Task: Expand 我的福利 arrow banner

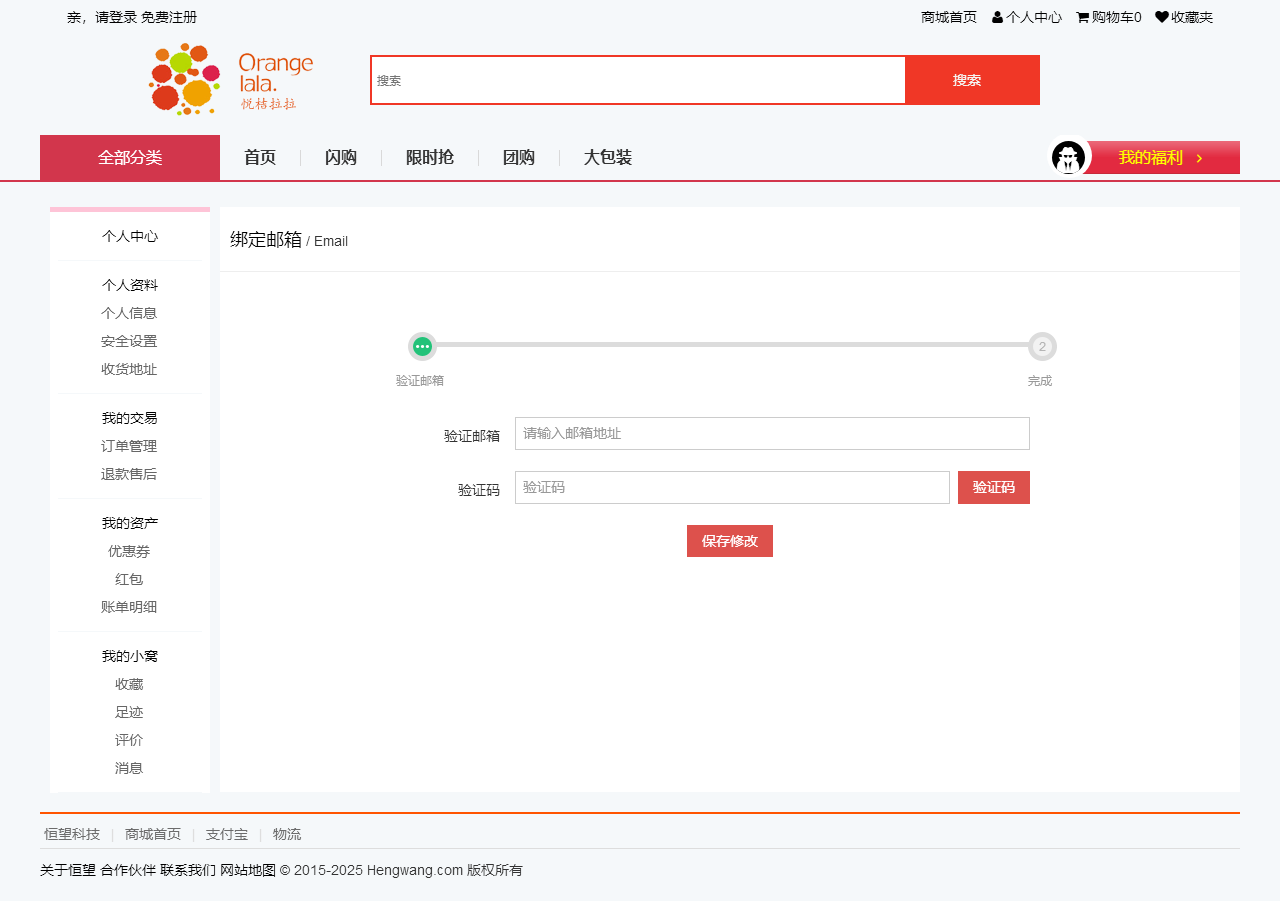Action: 1162,158
